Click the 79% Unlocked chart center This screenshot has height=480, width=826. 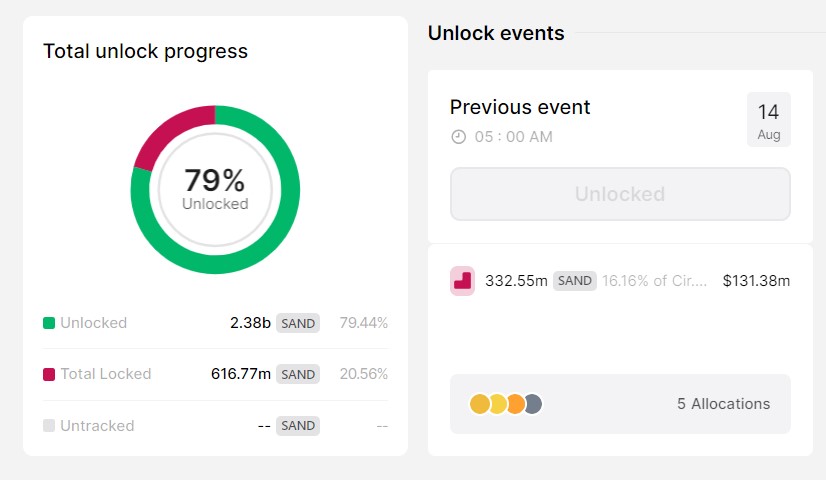coord(215,188)
